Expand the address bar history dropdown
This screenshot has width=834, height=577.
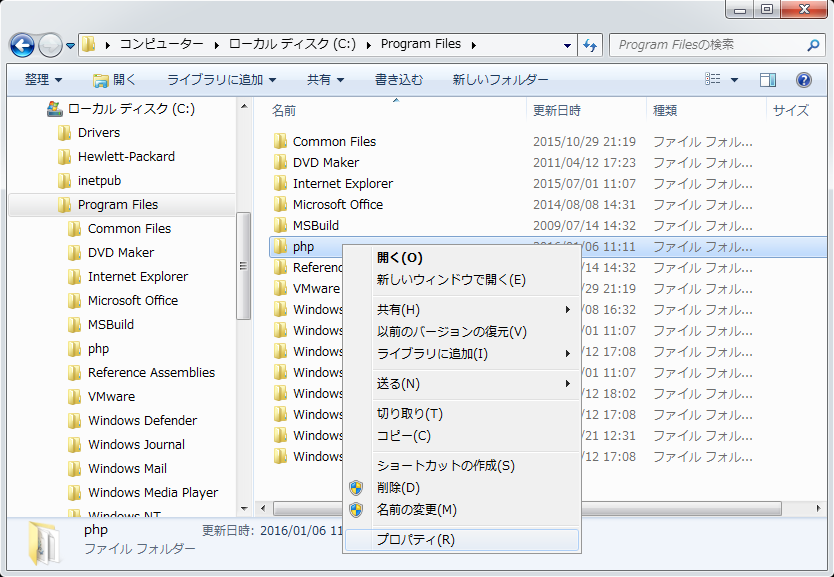click(x=568, y=45)
